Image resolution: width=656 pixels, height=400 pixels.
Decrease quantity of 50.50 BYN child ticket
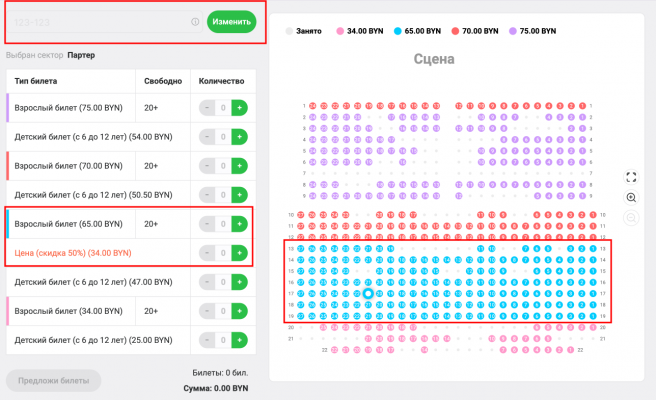tap(207, 195)
